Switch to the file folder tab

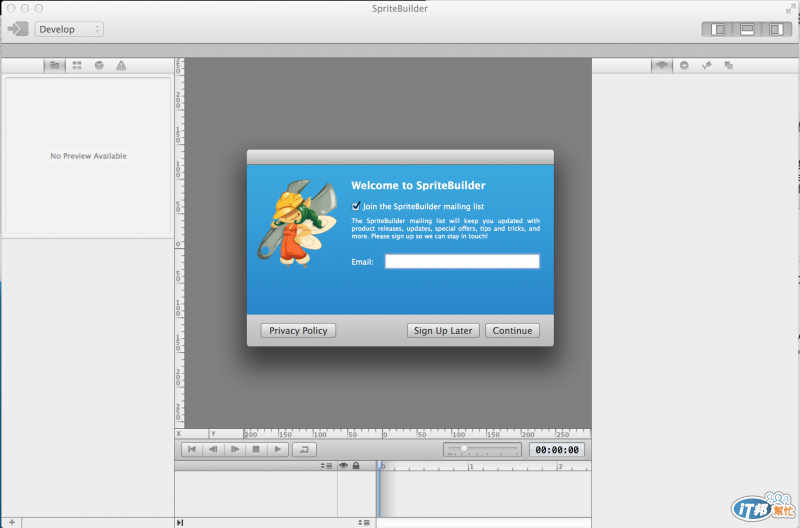pos(55,65)
